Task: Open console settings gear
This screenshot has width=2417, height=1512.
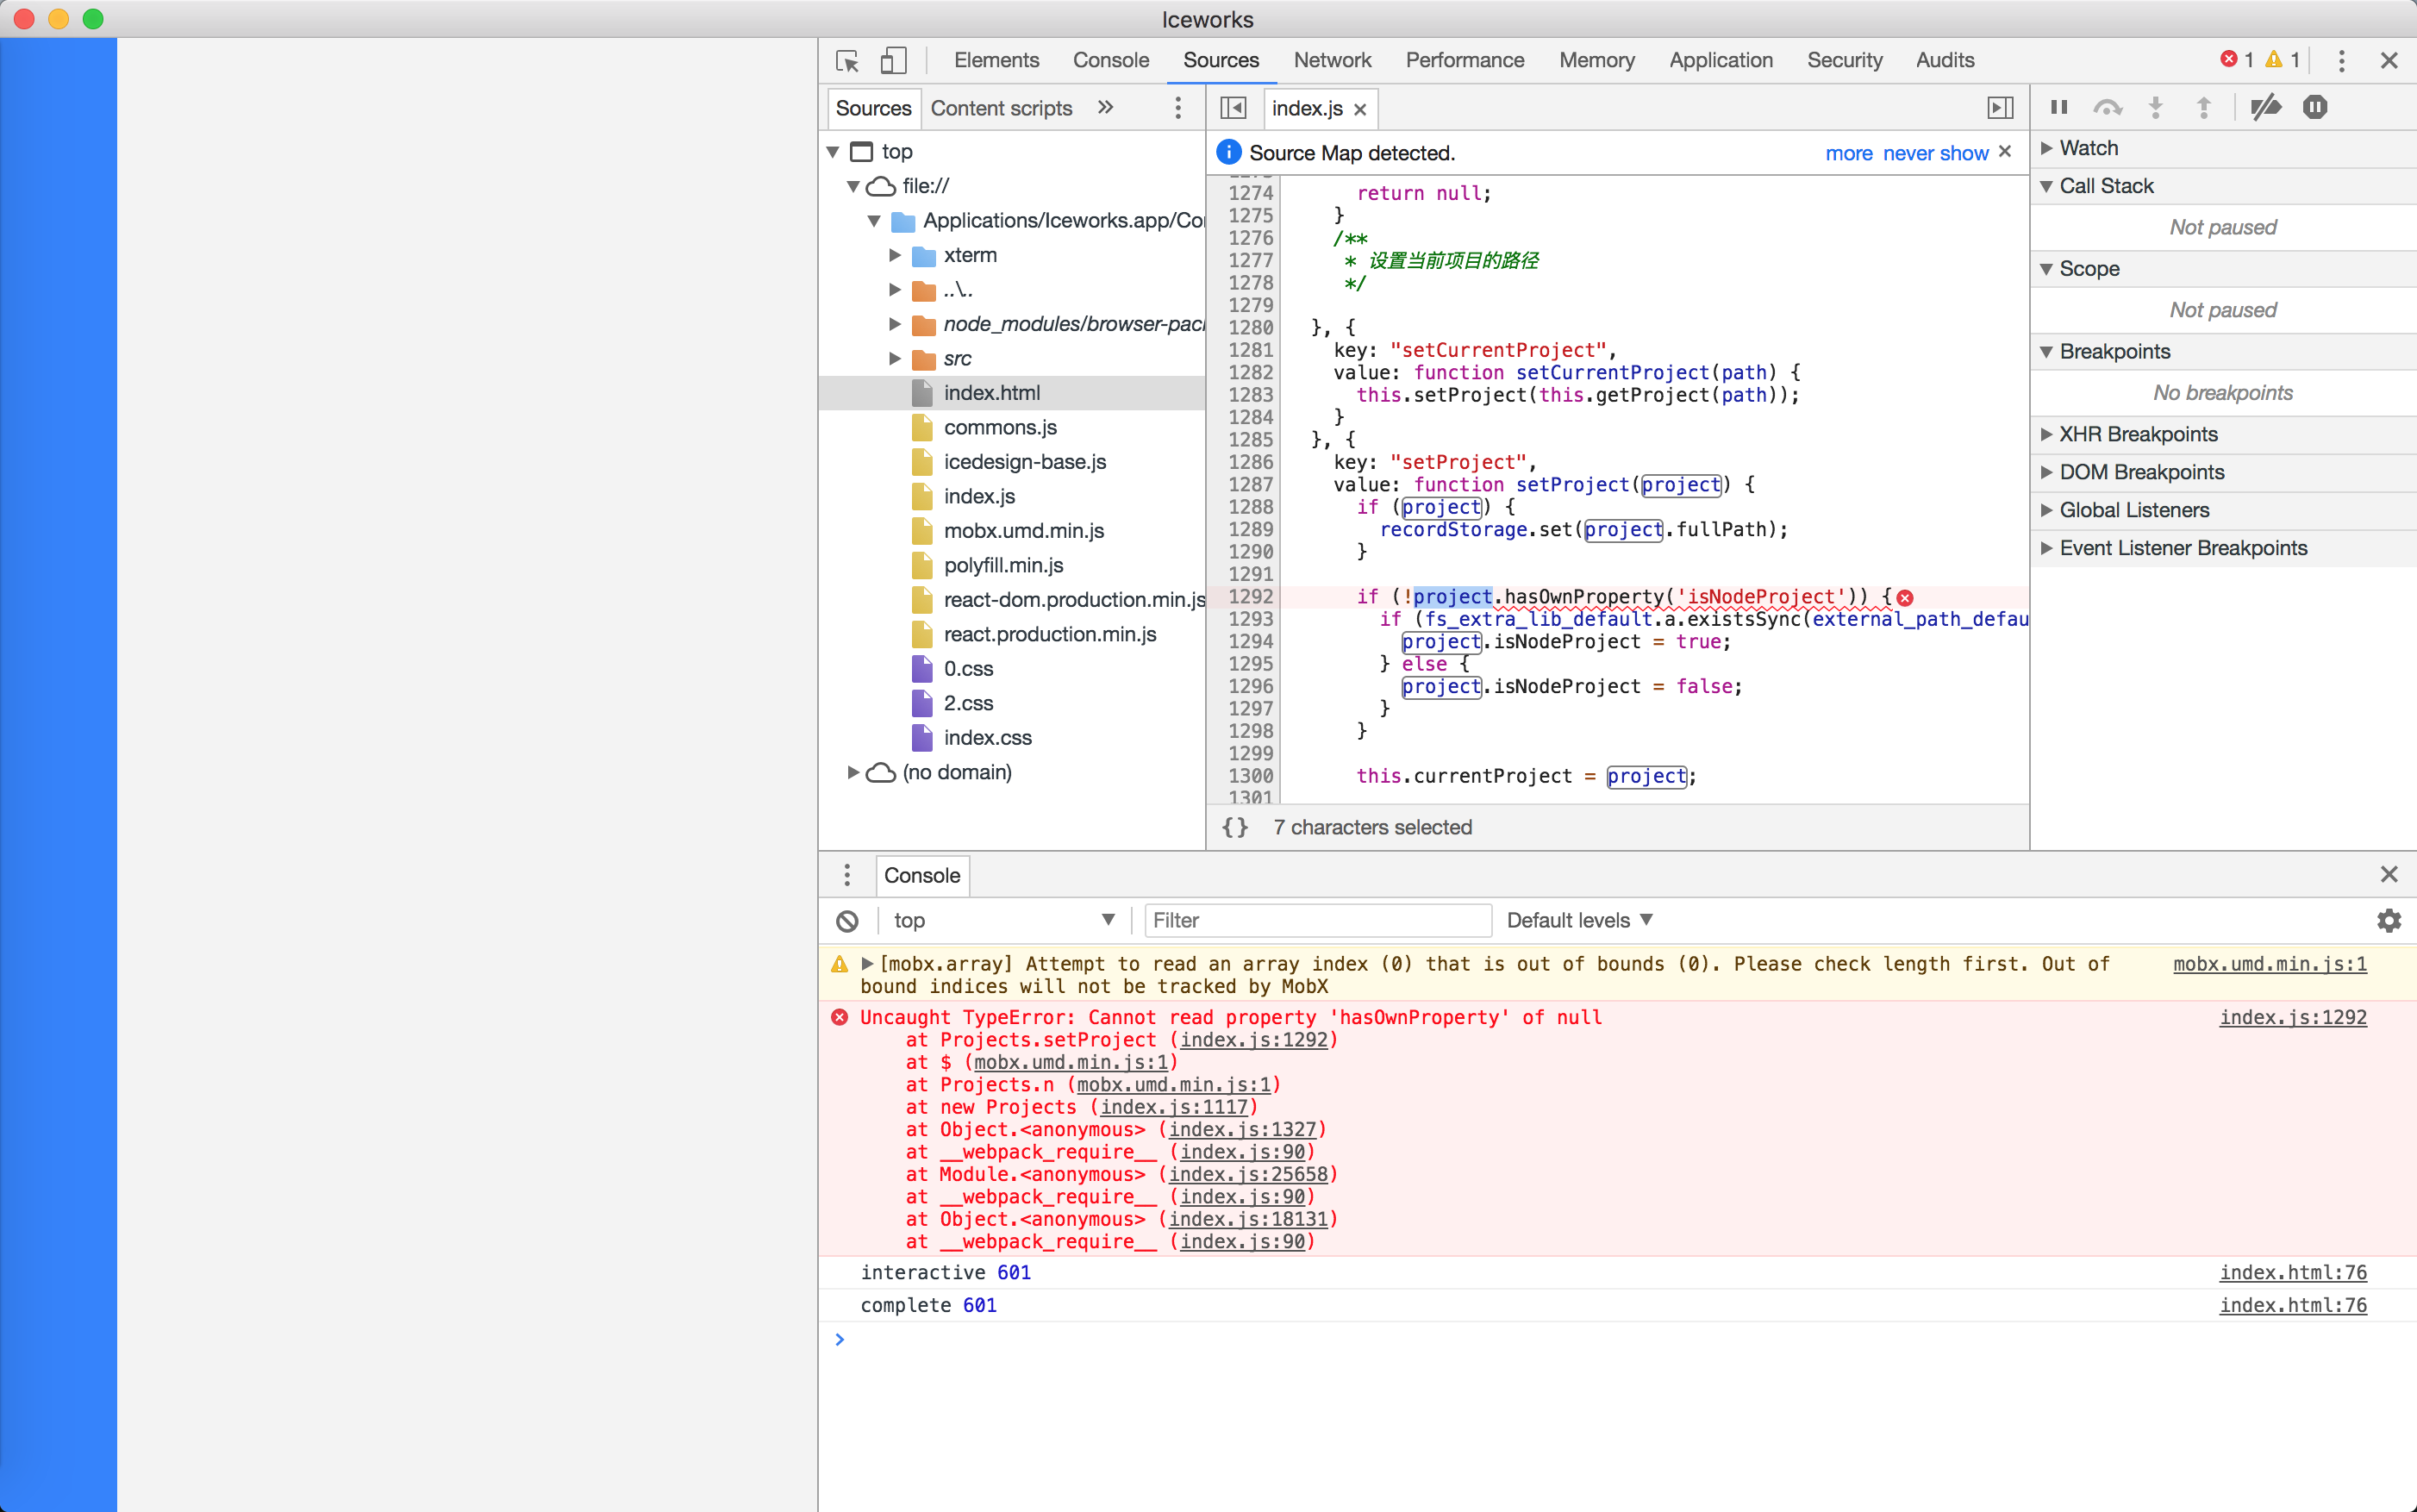Action: tap(2390, 920)
